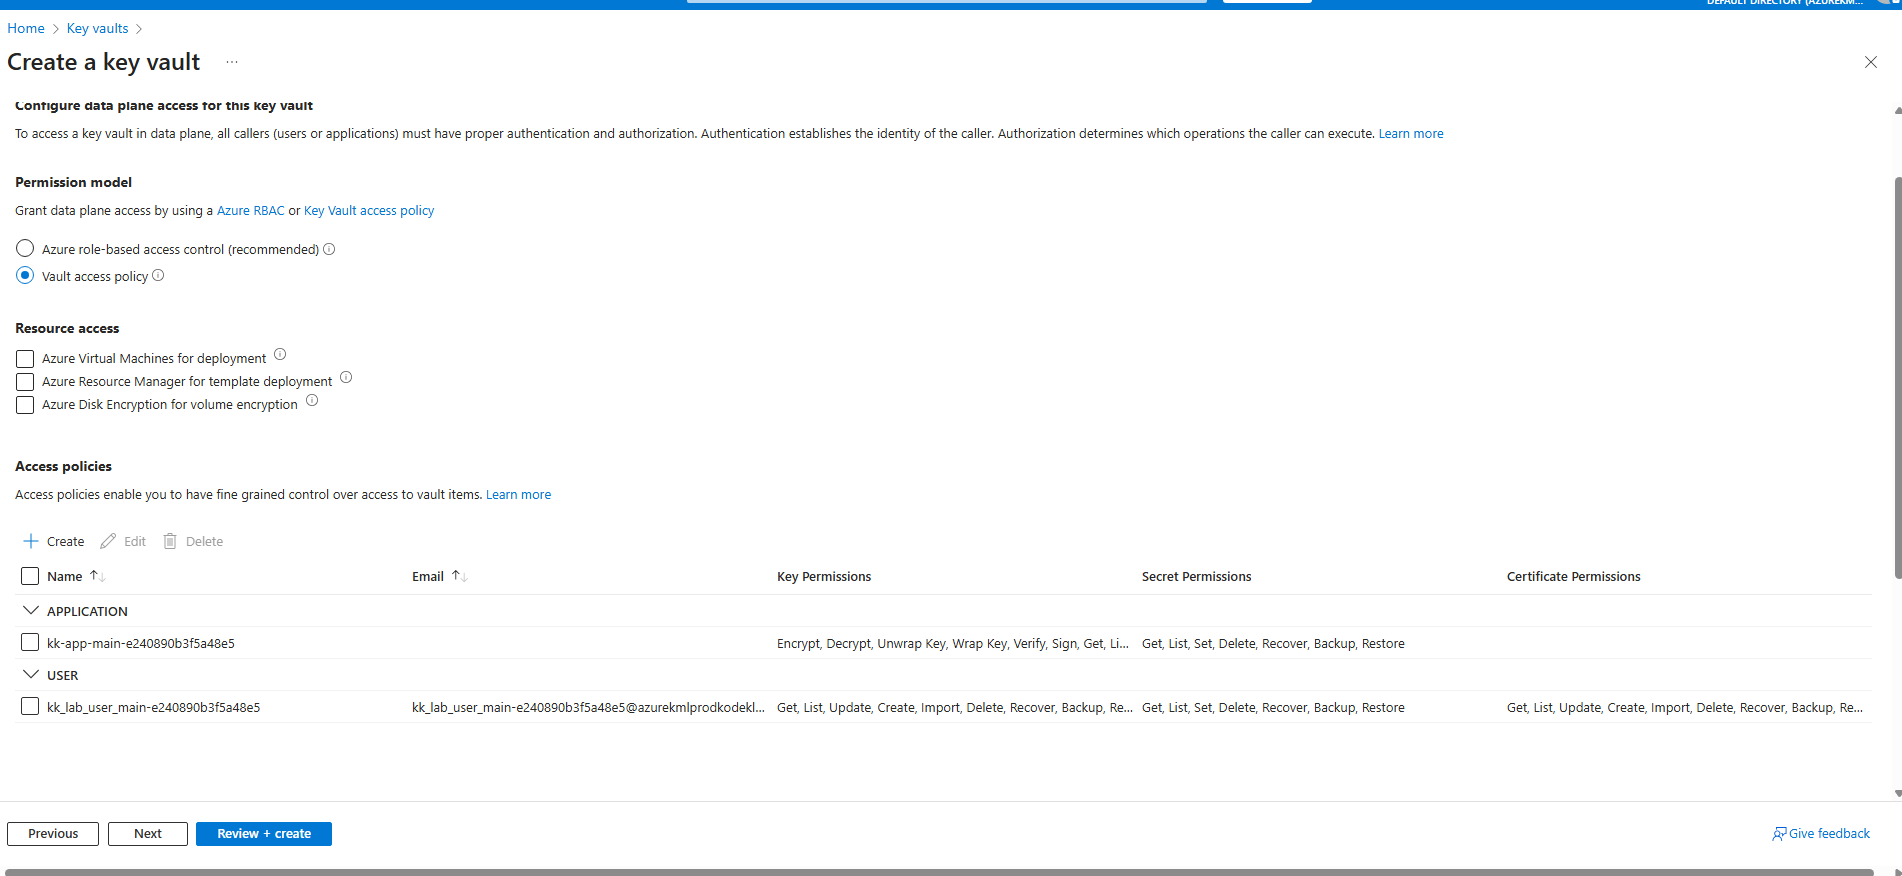This screenshot has width=1902, height=876.
Task: Sort by Email column arrow icon
Action: coord(459,576)
